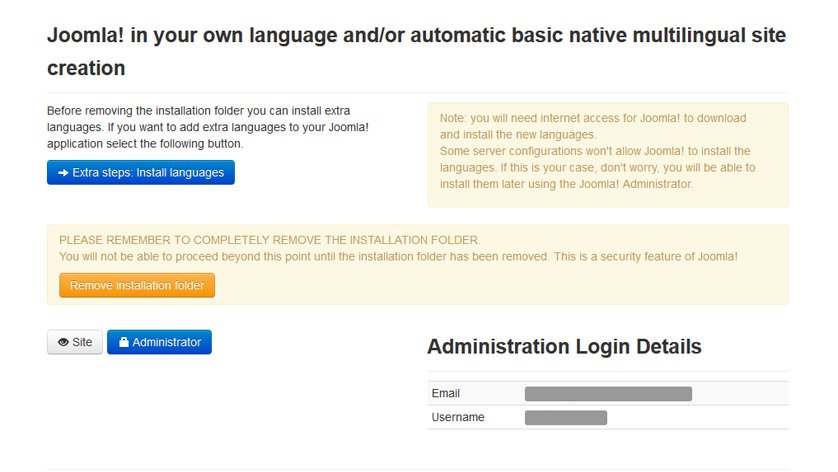Select the Username label in login details
The height and width of the screenshot is (472, 838).
(458, 417)
